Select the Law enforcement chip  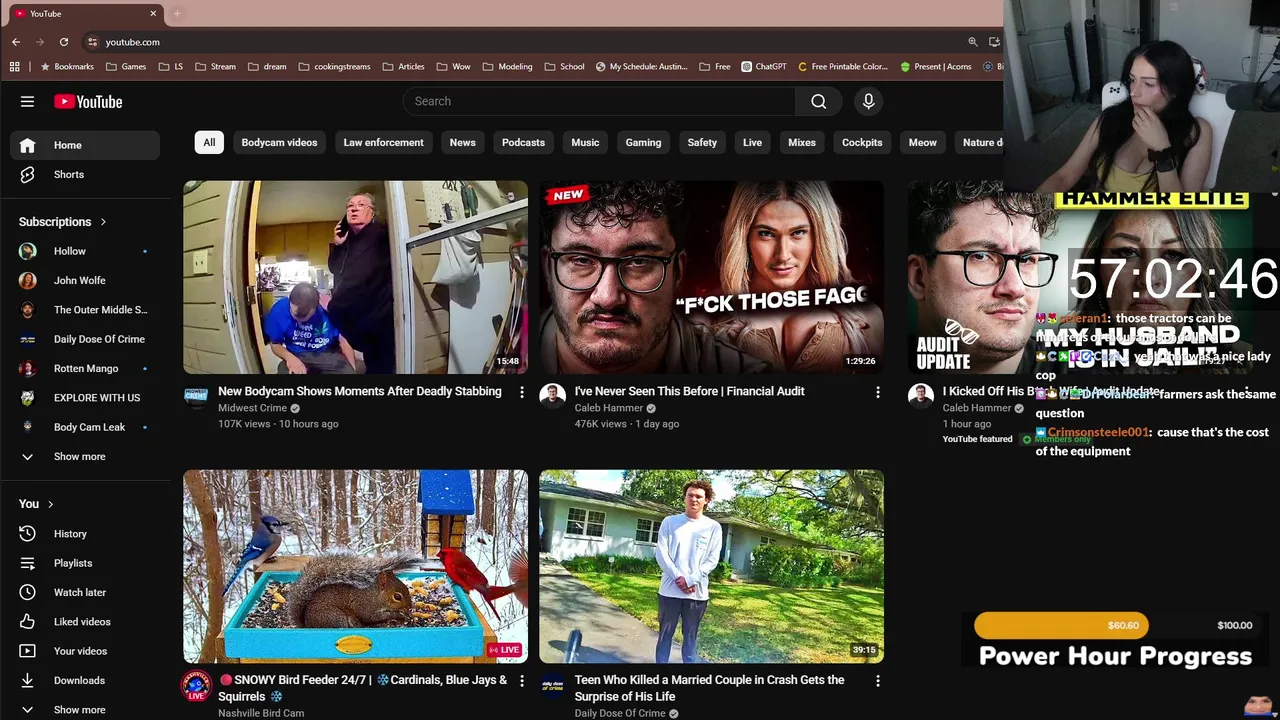tap(383, 142)
